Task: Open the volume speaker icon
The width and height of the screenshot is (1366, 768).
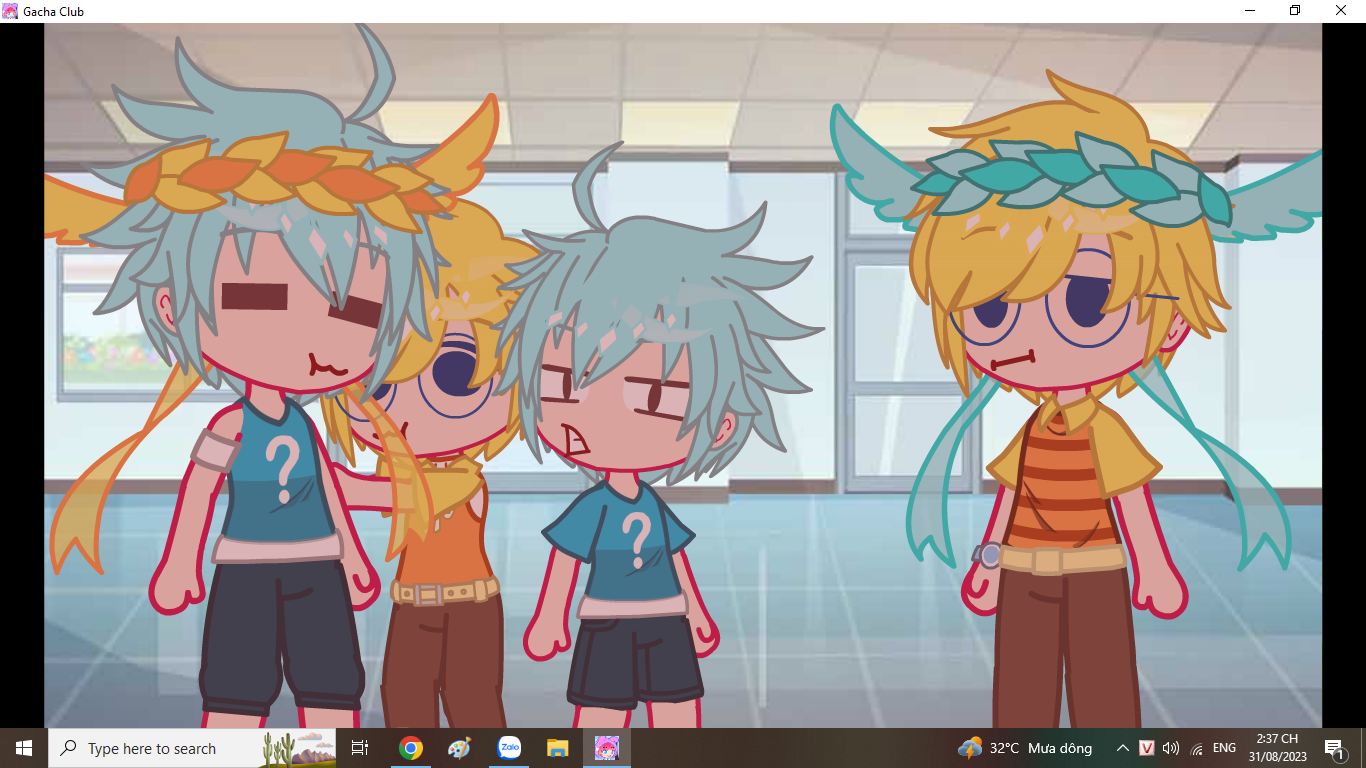Action: tap(1171, 748)
